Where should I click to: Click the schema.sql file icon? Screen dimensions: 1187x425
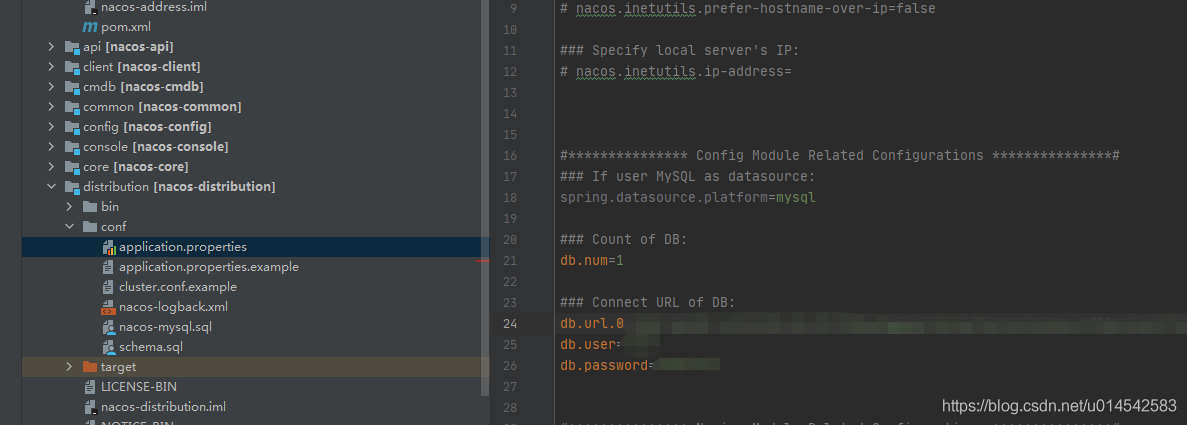(107, 348)
